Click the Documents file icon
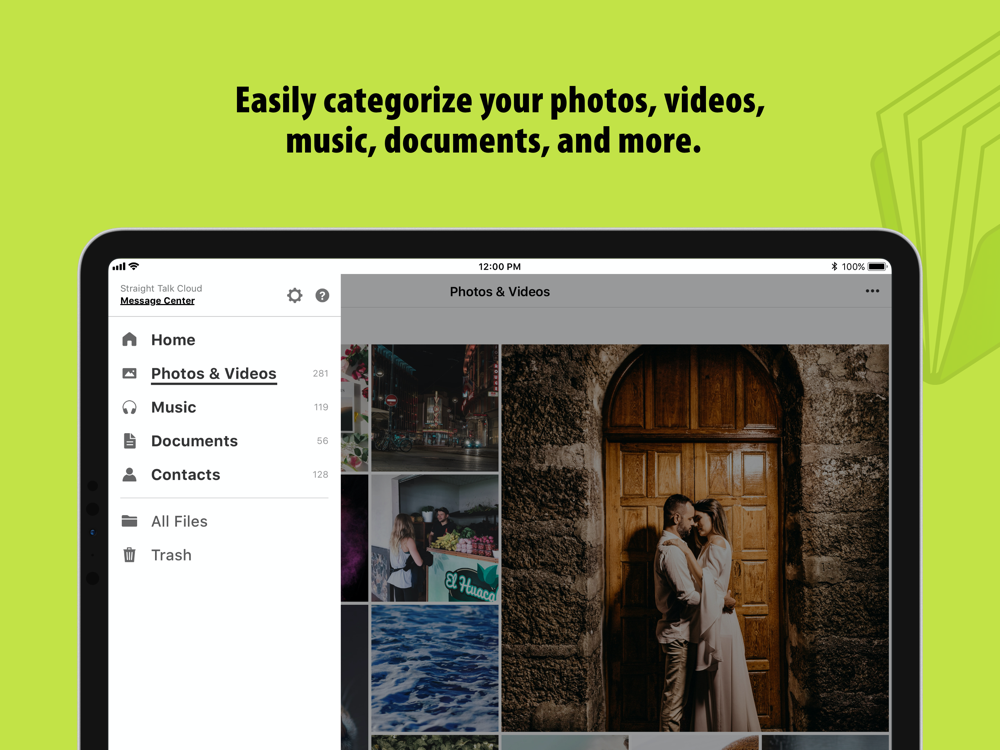 point(129,441)
